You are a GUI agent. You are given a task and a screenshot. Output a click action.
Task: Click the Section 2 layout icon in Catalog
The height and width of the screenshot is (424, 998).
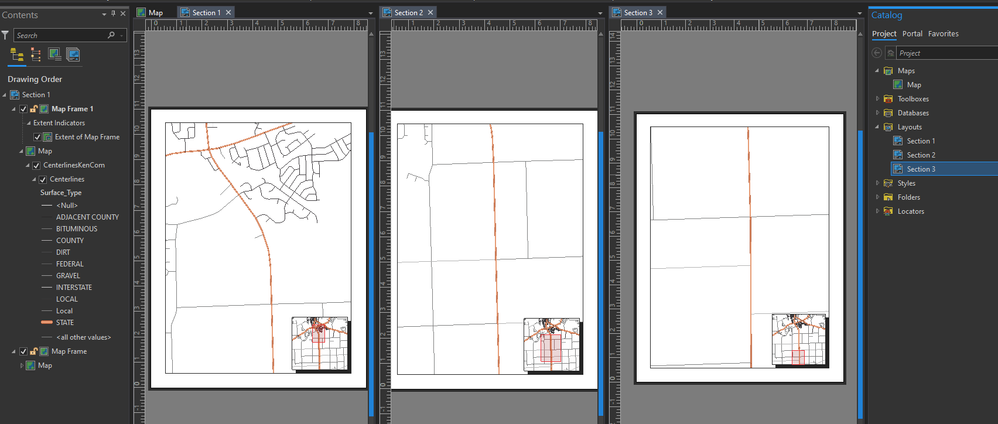click(x=898, y=155)
